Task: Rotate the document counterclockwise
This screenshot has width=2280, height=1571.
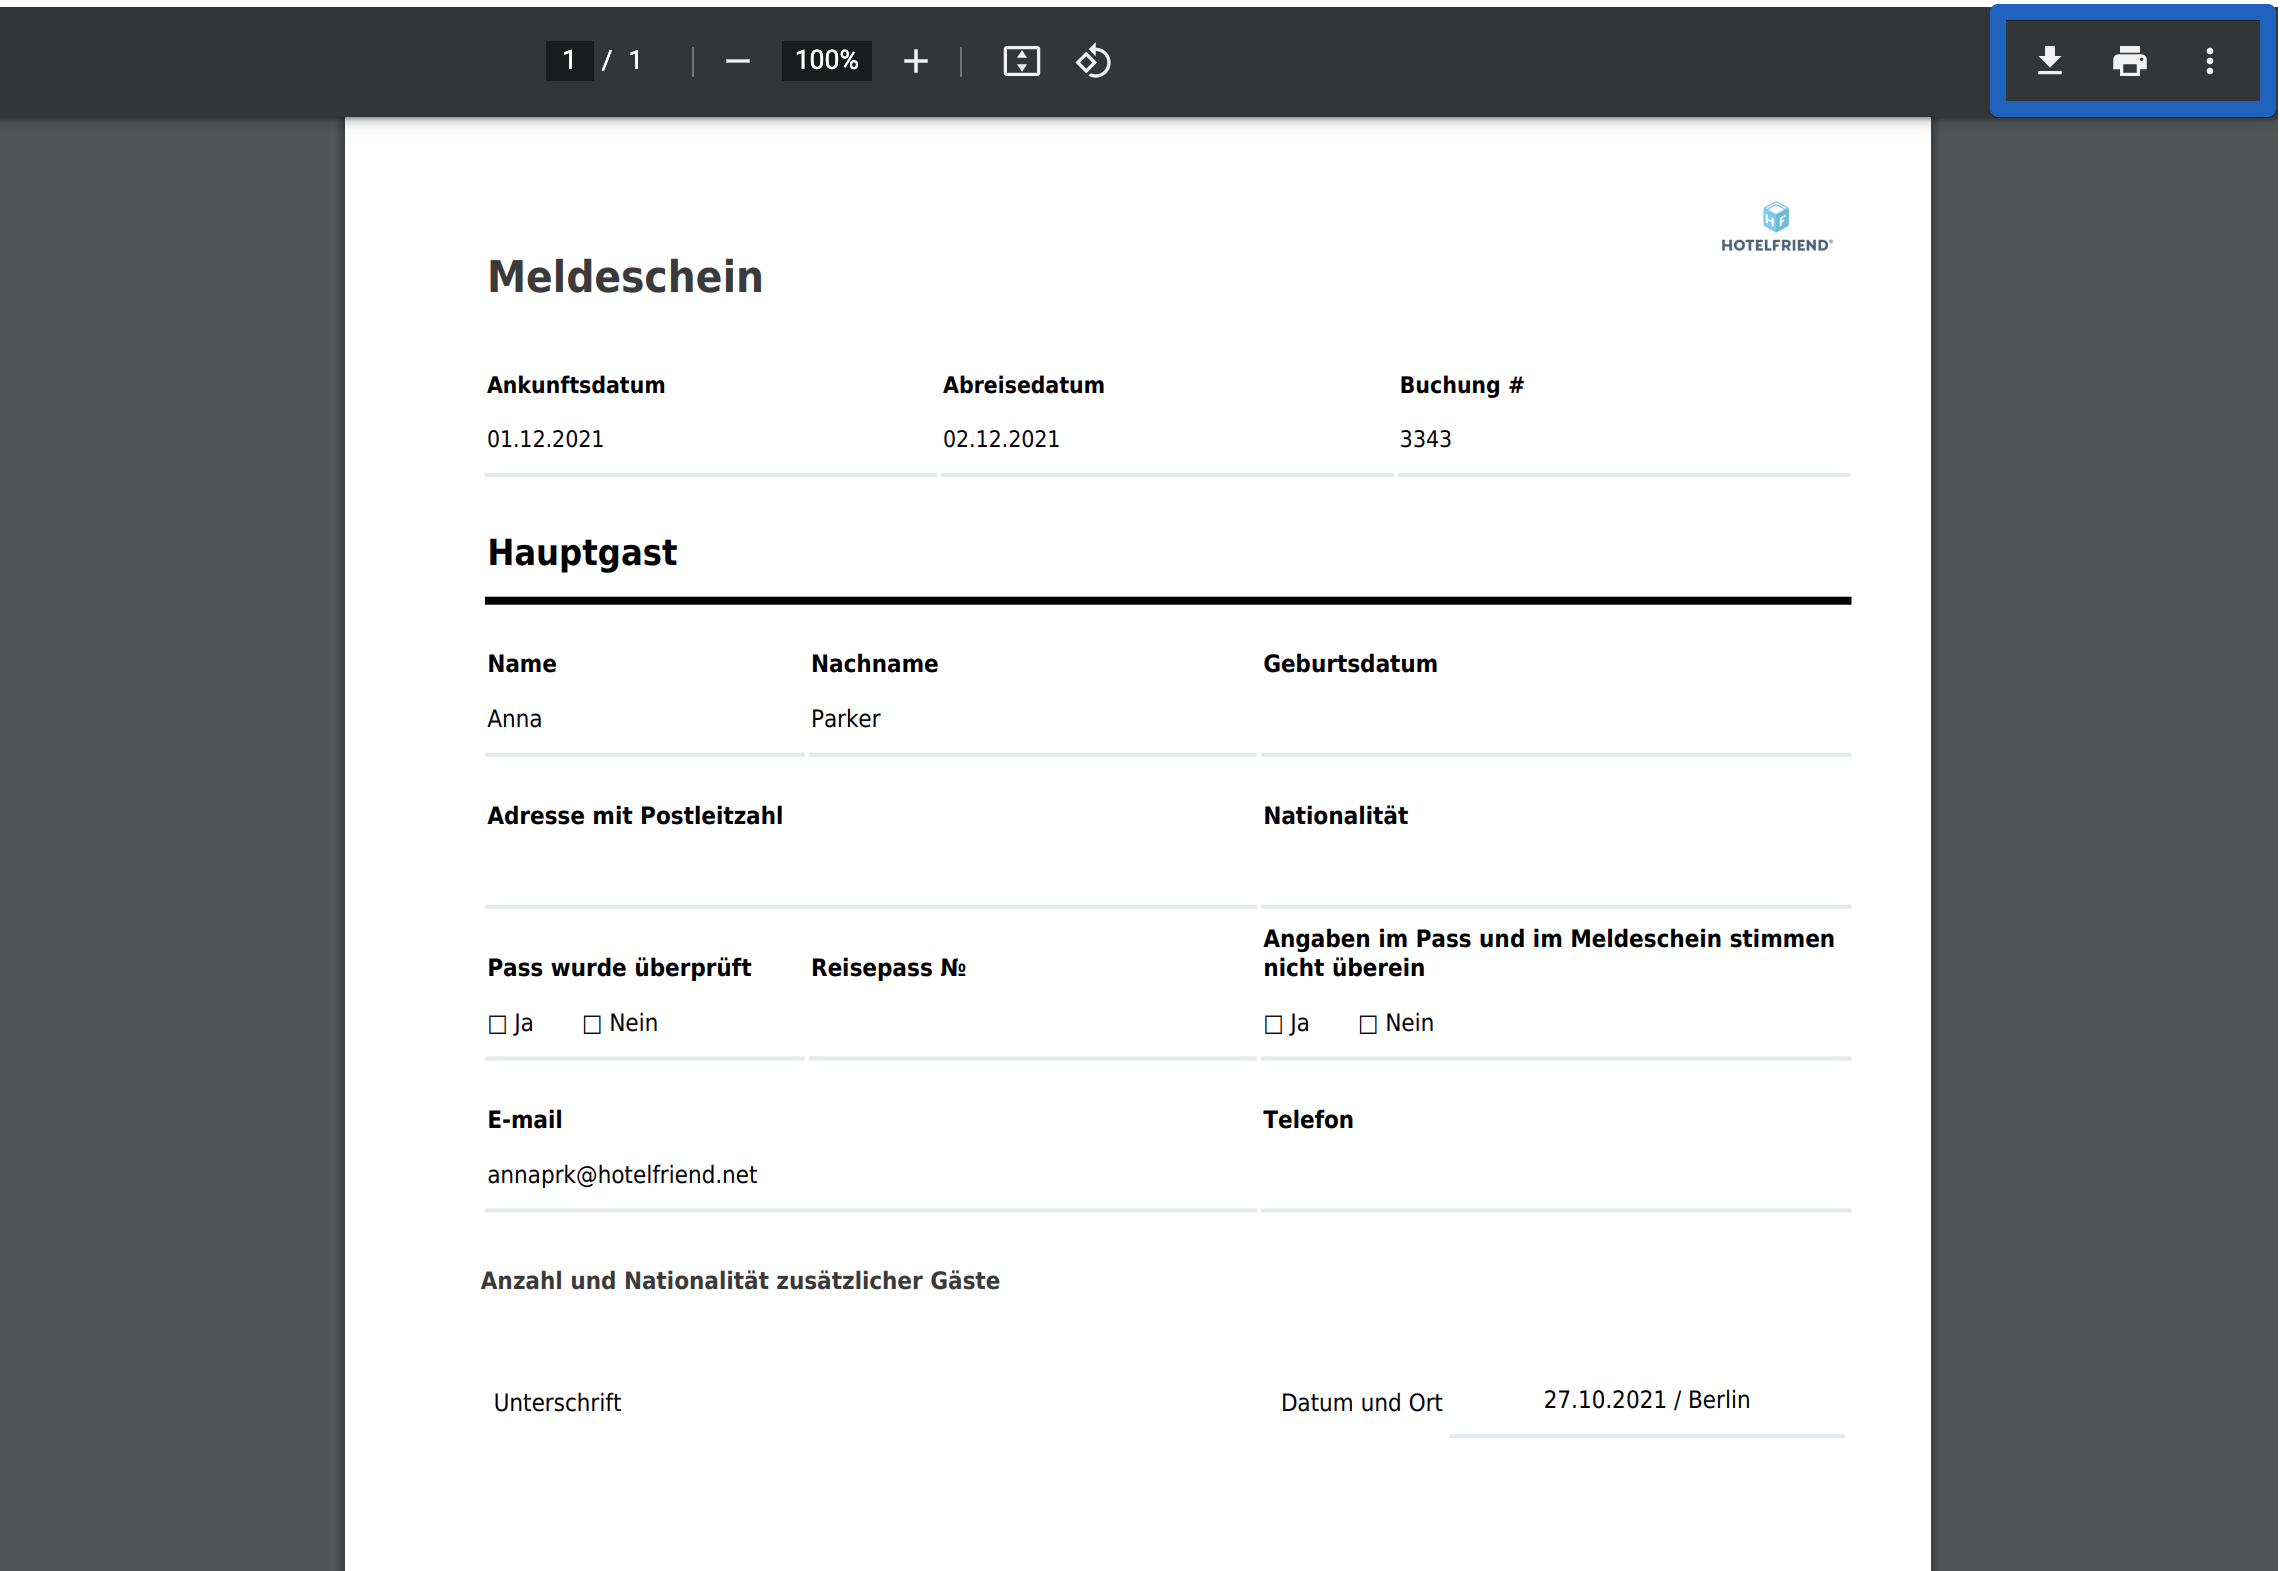Action: click(1093, 61)
